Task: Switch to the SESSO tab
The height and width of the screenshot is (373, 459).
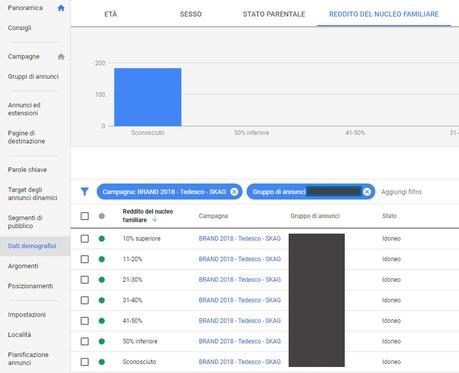Action: click(x=191, y=14)
